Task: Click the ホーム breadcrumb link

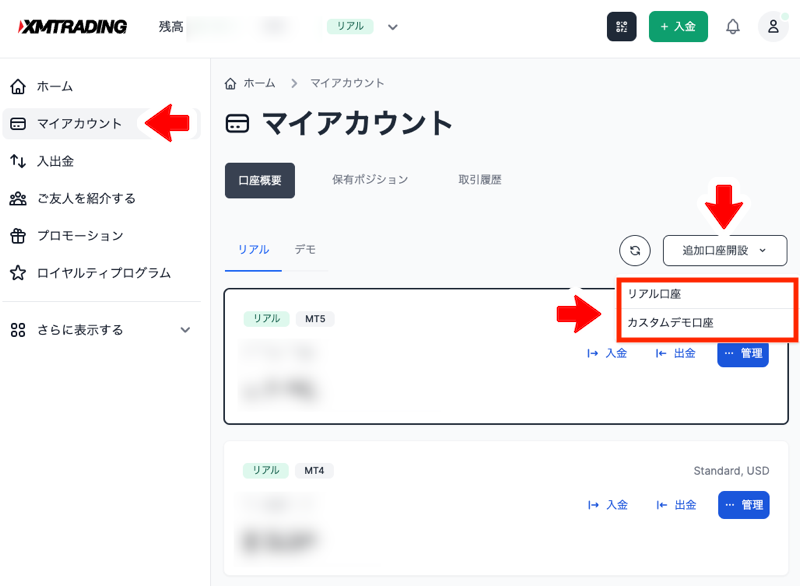Action: [x=259, y=83]
